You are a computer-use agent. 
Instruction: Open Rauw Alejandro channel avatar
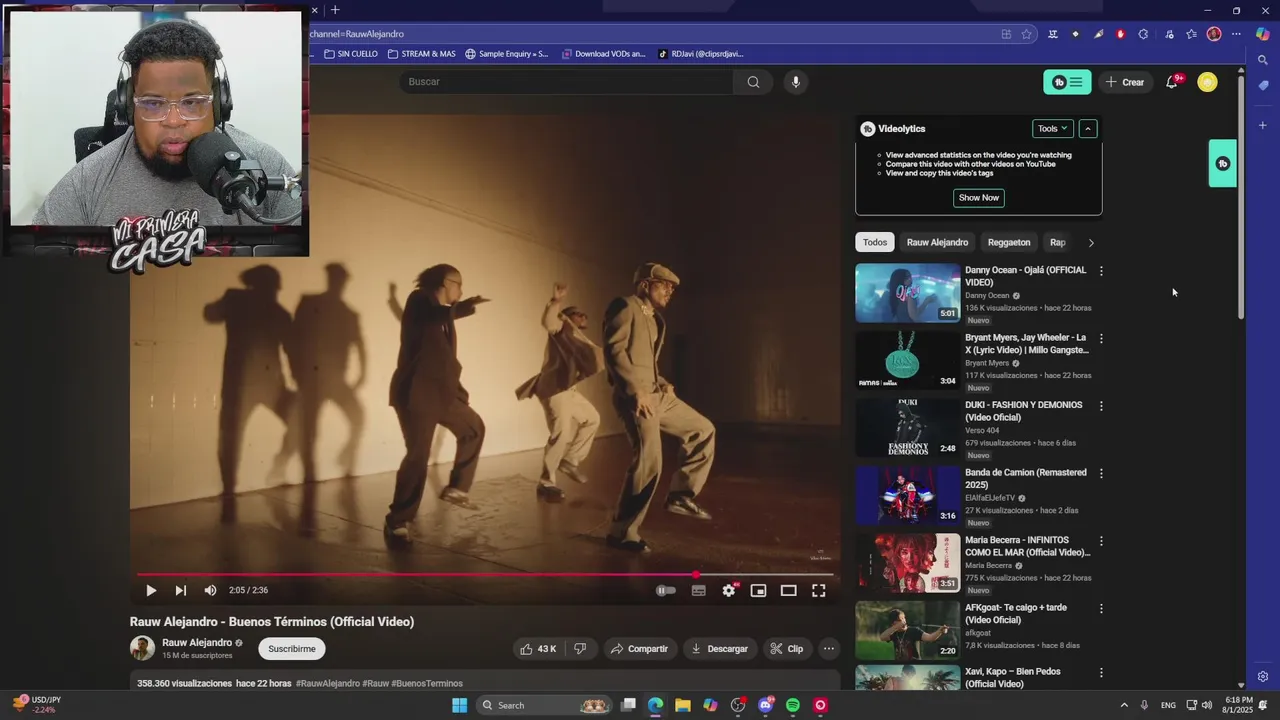point(142,648)
